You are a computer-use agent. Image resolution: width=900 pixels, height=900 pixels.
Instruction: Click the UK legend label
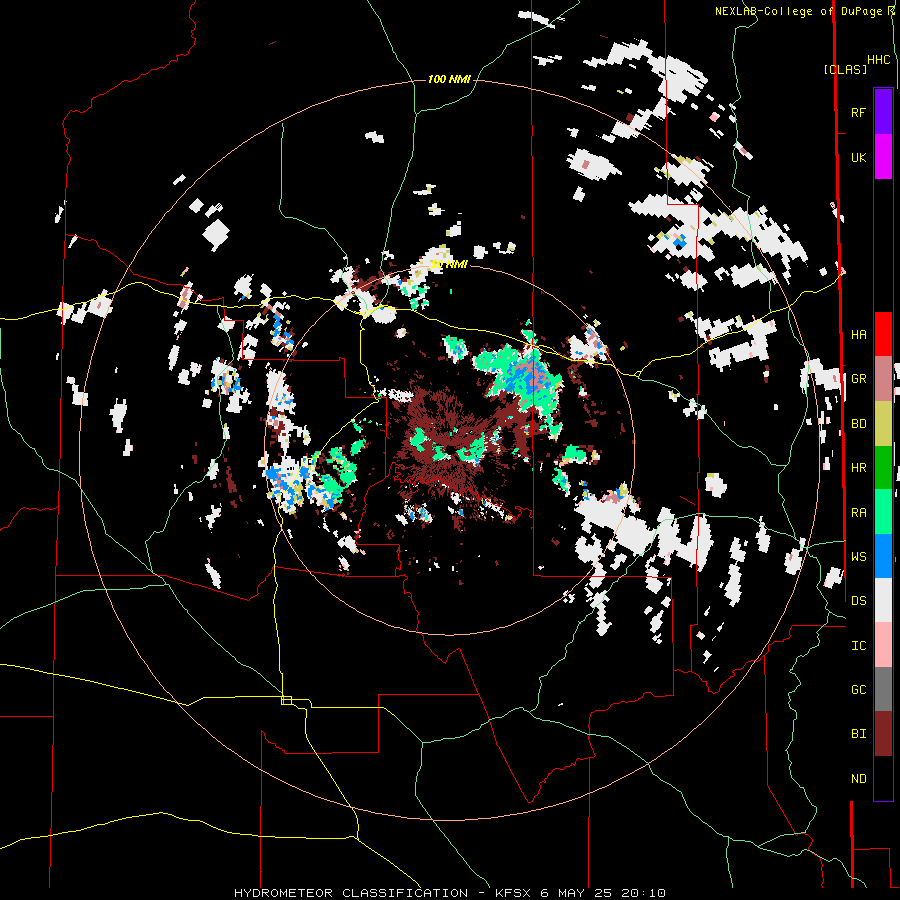click(858, 157)
